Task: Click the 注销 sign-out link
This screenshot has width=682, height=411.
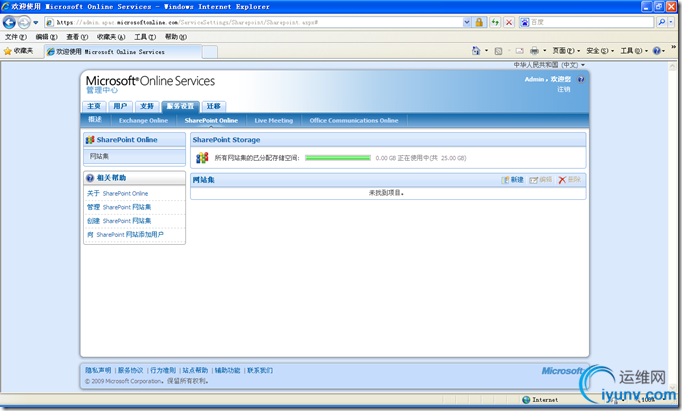Action: point(564,89)
